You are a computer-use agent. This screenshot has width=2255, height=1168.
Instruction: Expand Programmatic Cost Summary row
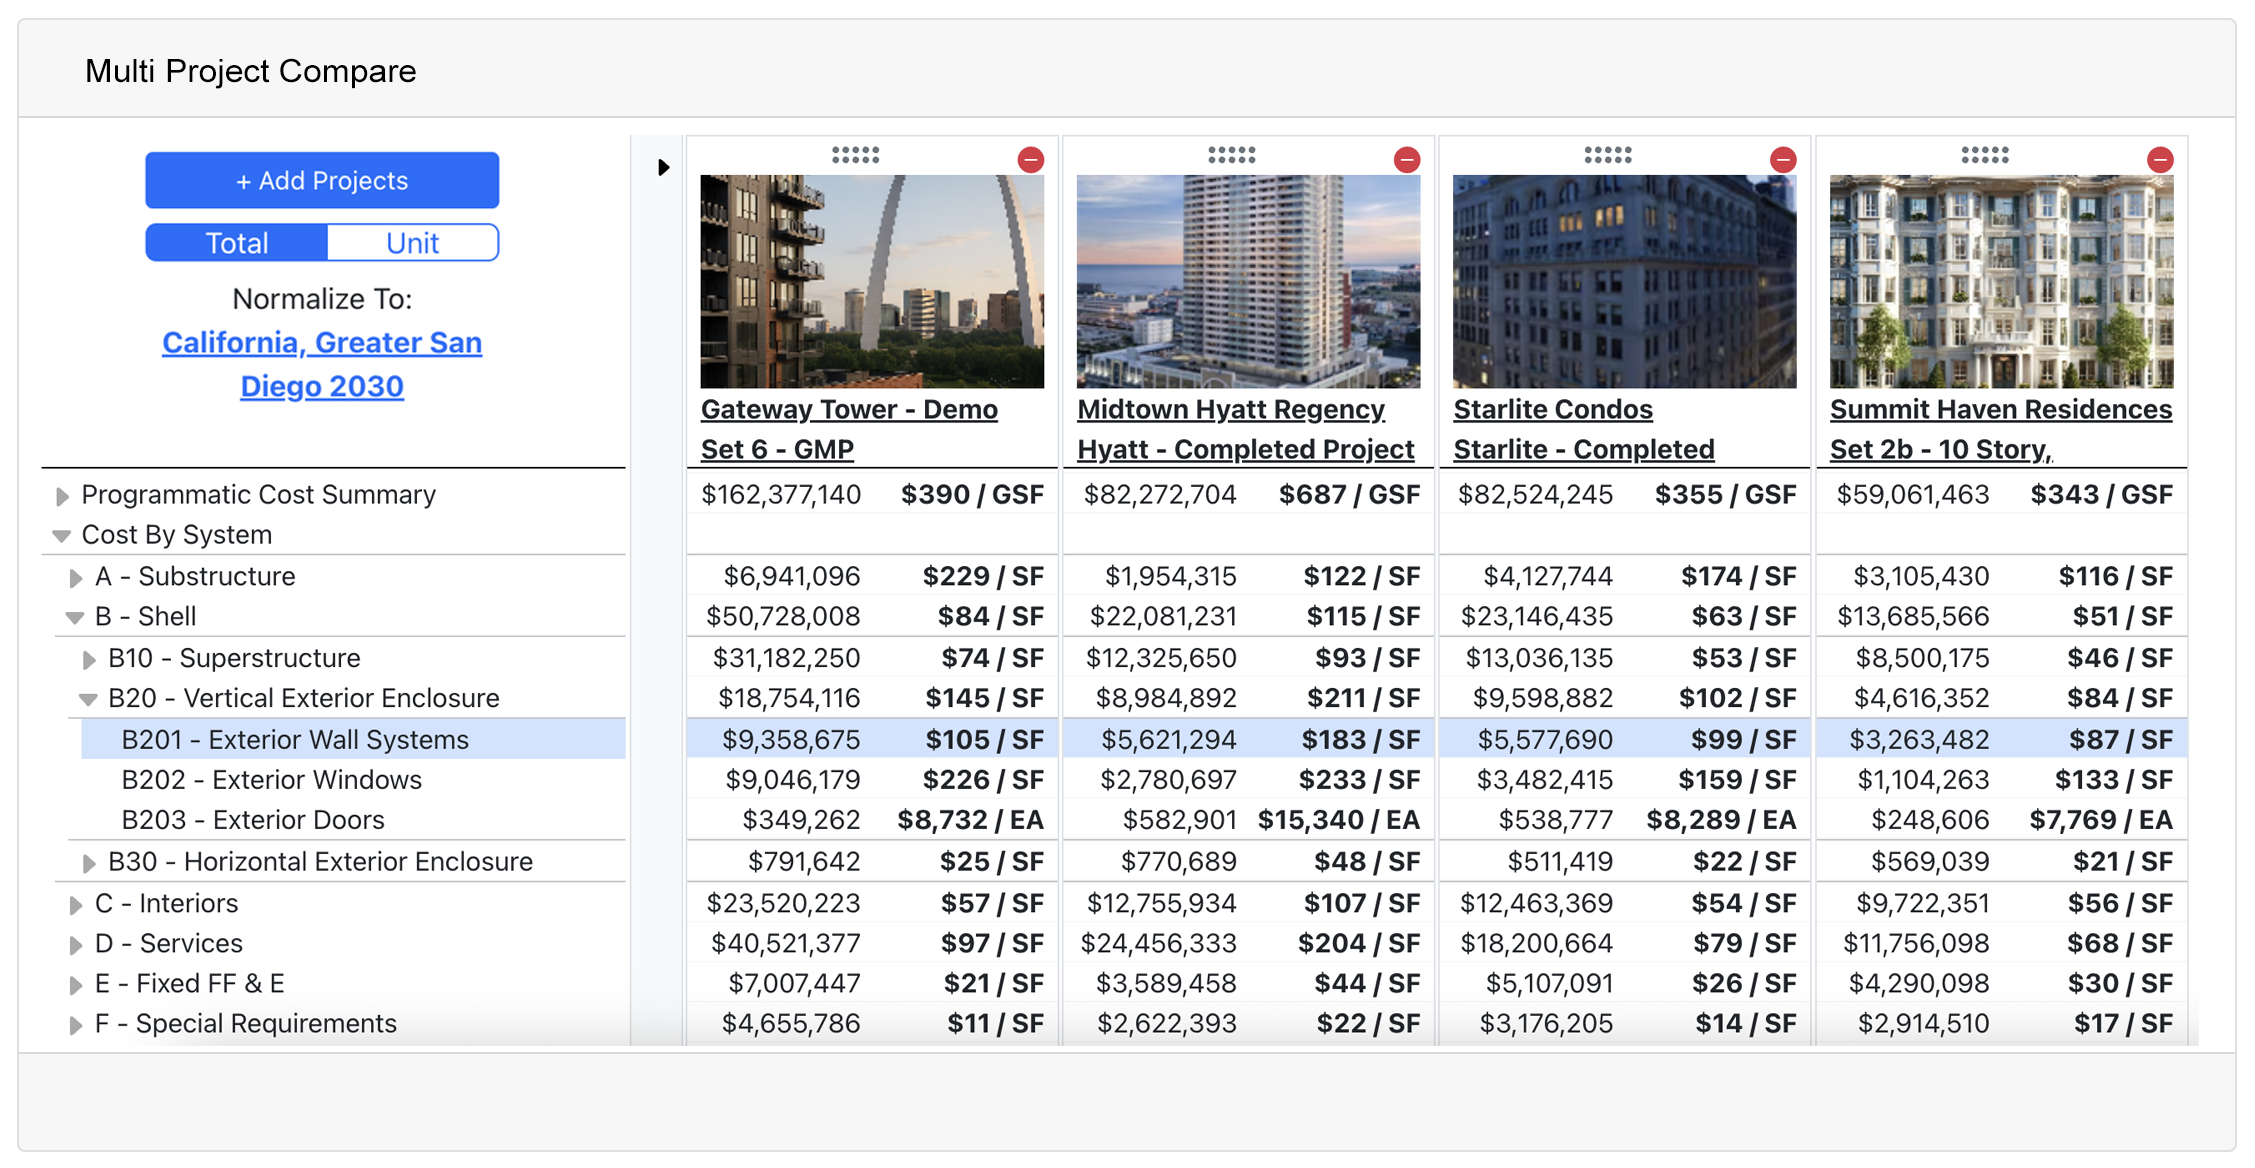[62, 496]
